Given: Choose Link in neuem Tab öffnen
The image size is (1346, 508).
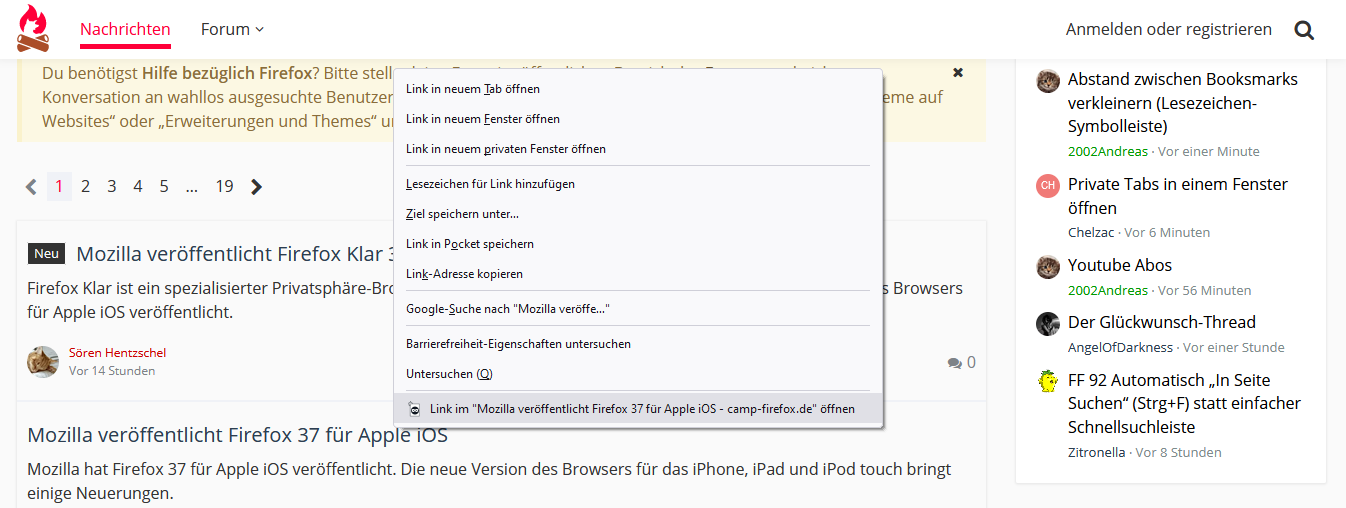Looking at the screenshot, I should pyautogui.click(x=638, y=89).
